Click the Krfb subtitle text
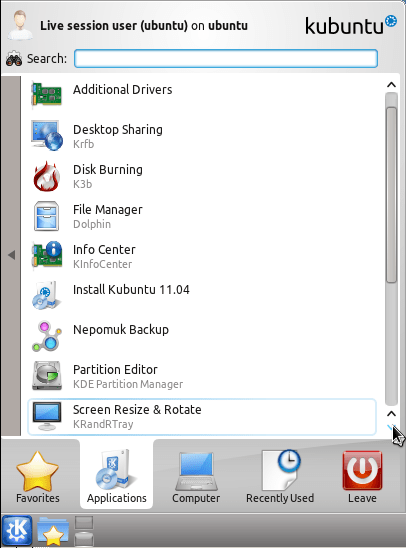Image resolution: width=406 pixels, height=548 pixels. (x=84, y=144)
